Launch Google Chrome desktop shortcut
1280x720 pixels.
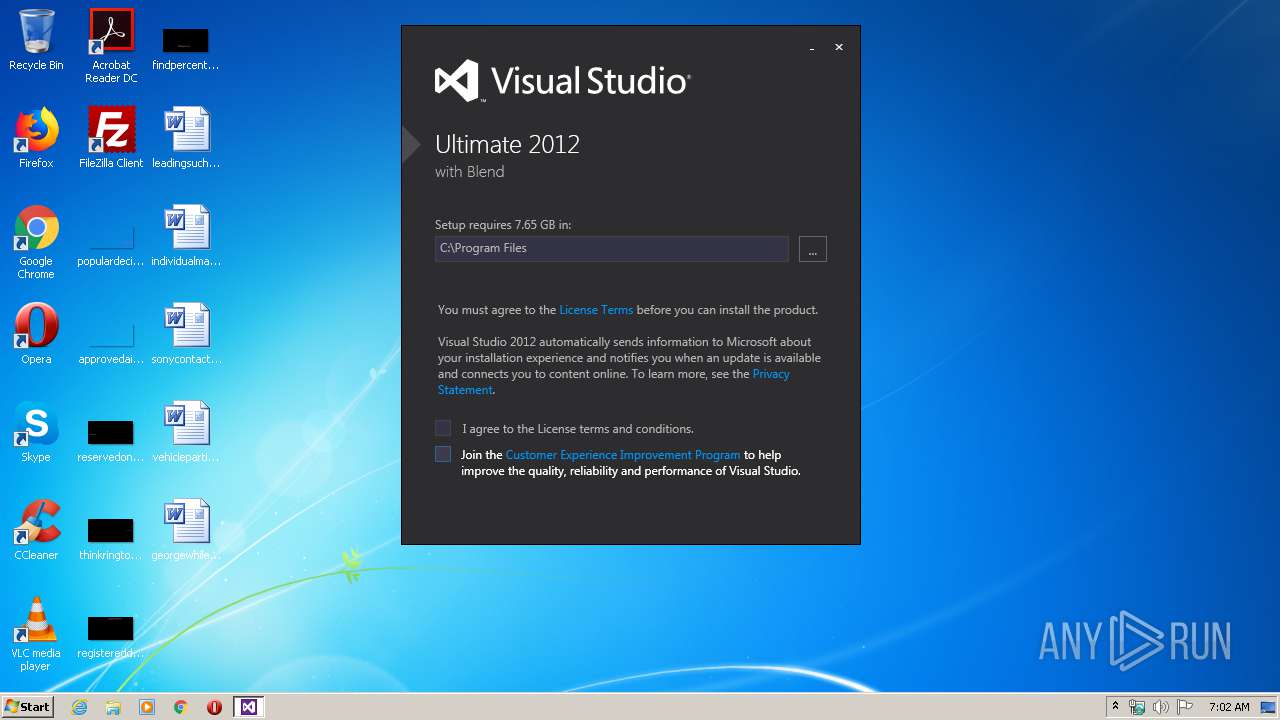click(36, 243)
